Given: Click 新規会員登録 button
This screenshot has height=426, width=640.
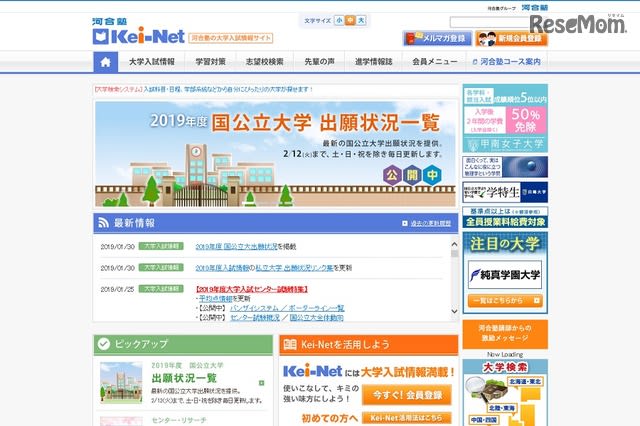Looking at the screenshot, I should [511, 38].
